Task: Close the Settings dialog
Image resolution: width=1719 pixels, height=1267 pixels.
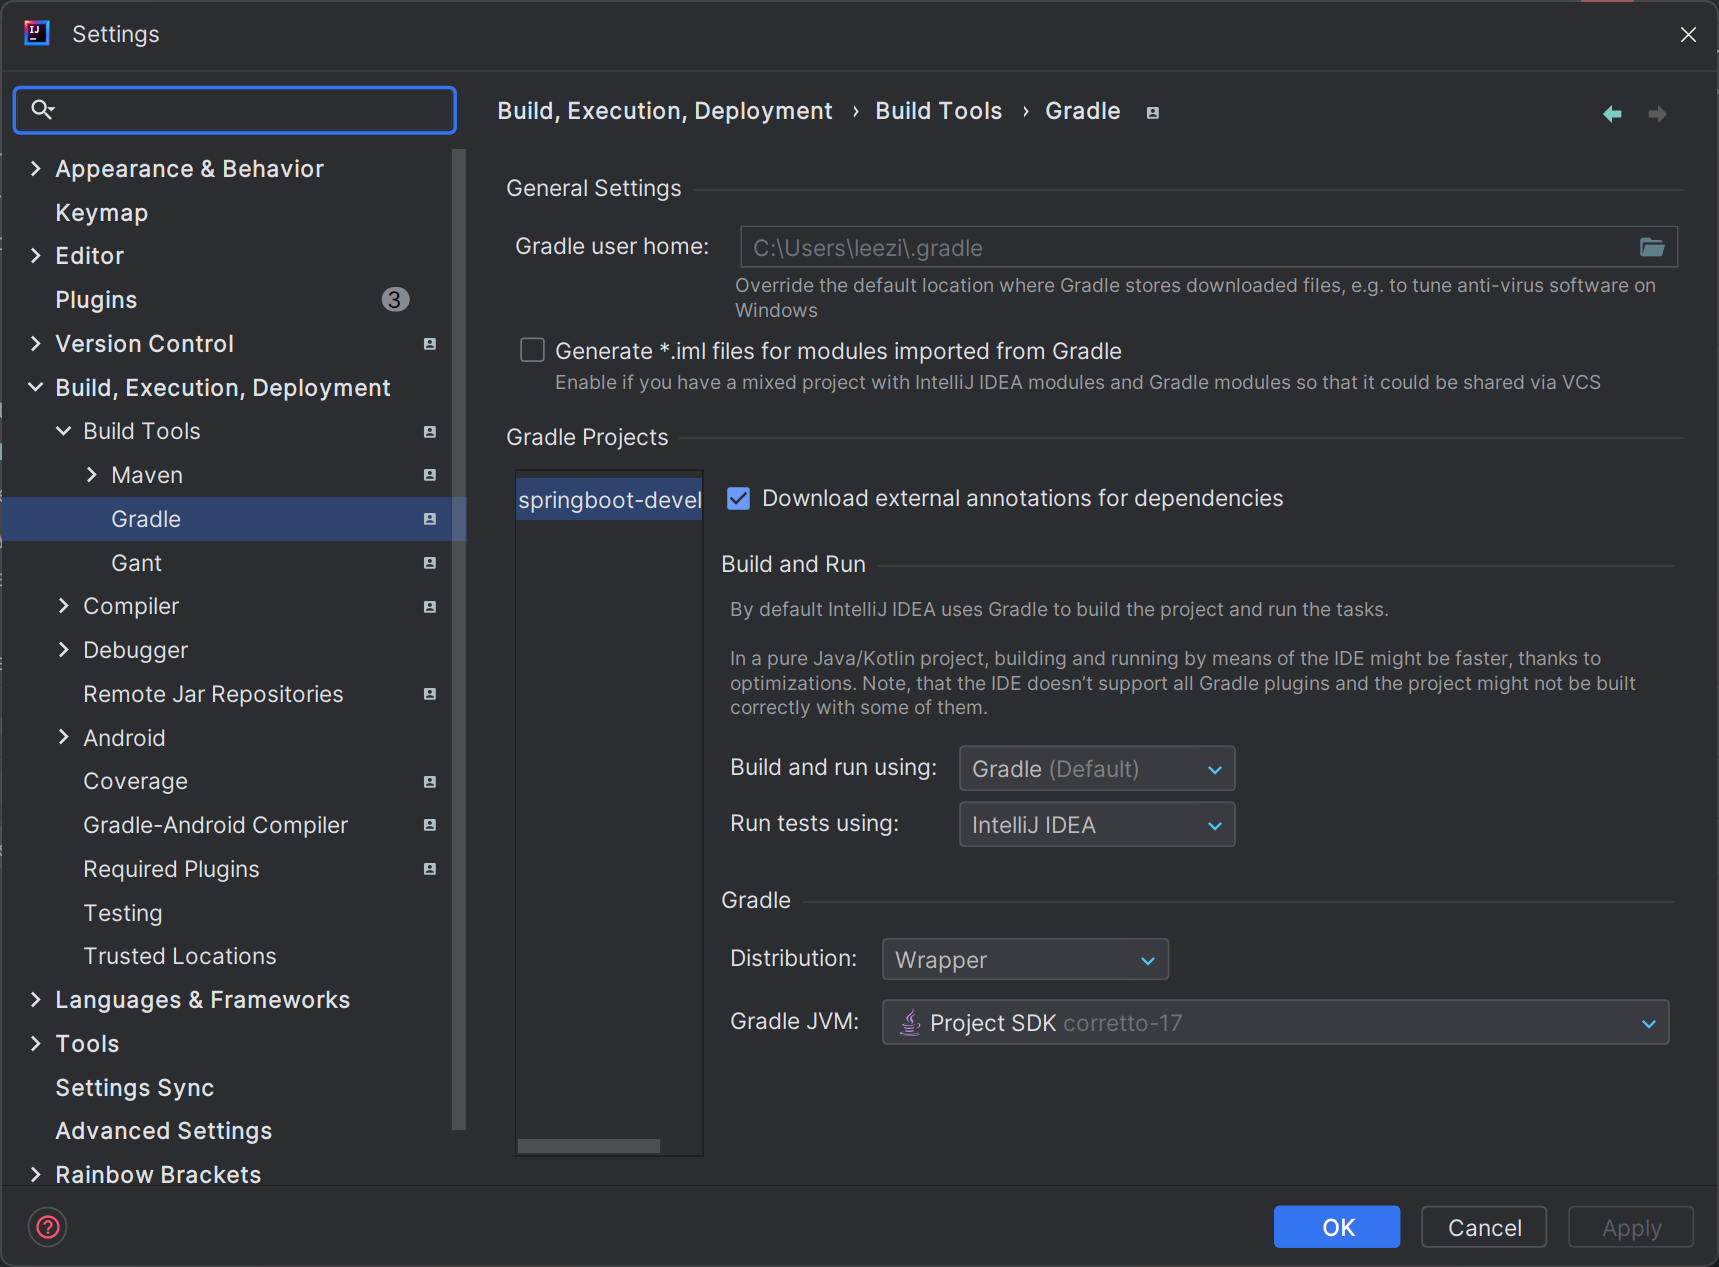Action: [1688, 34]
